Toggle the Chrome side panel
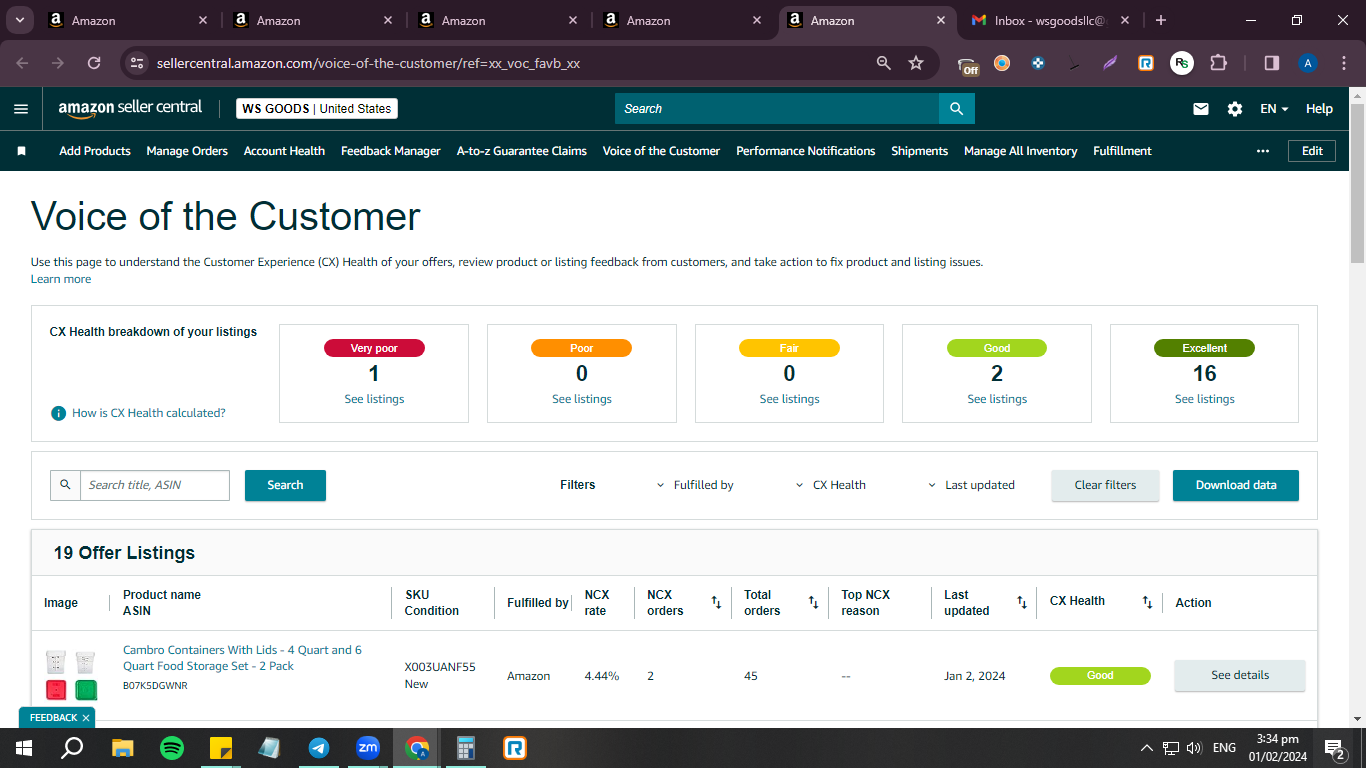This screenshot has width=1366, height=768. 1272,63
